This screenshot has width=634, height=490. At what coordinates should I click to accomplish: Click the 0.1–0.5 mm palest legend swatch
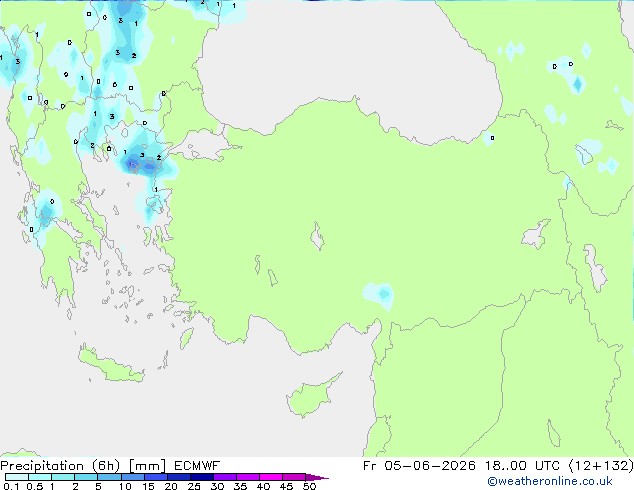[x=17, y=477]
